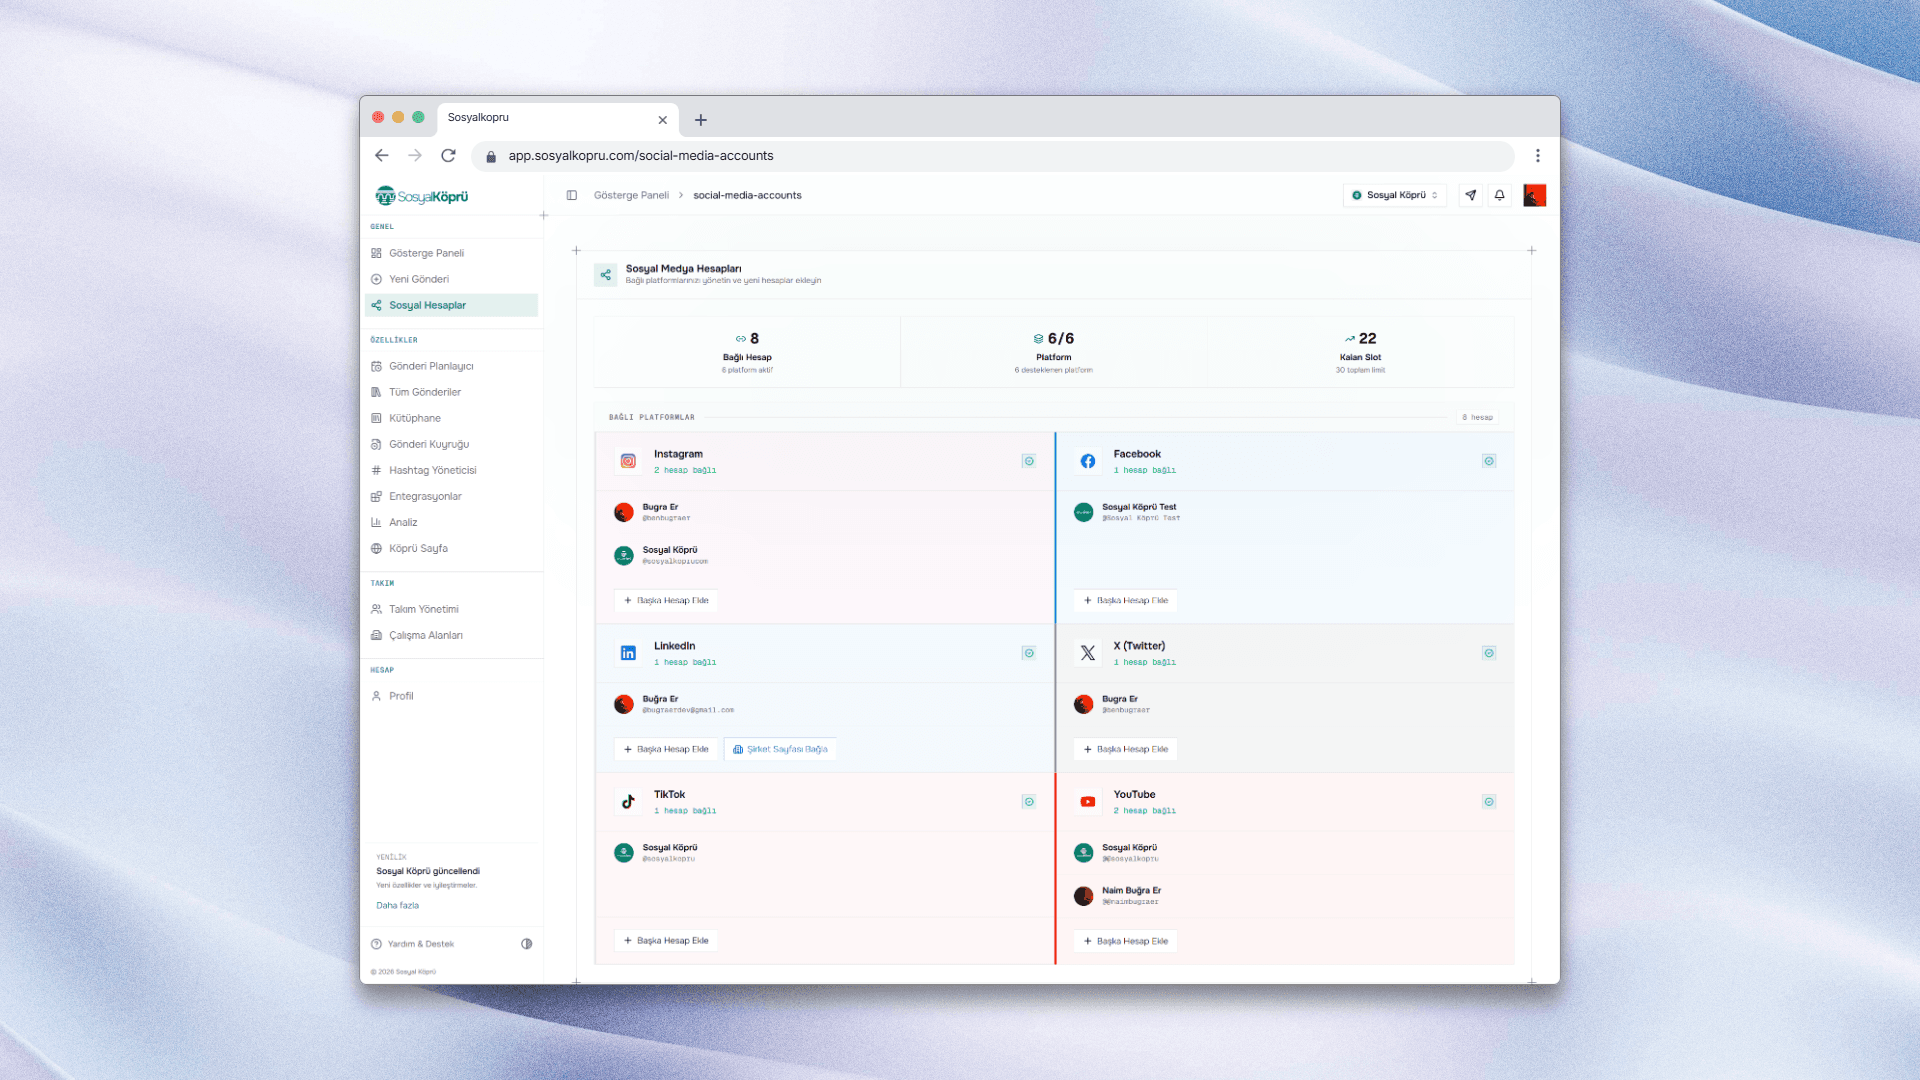Toggle the dark mode contrast icon
This screenshot has height=1080, width=1920.
pyautogui.click(x=527, y=944)
